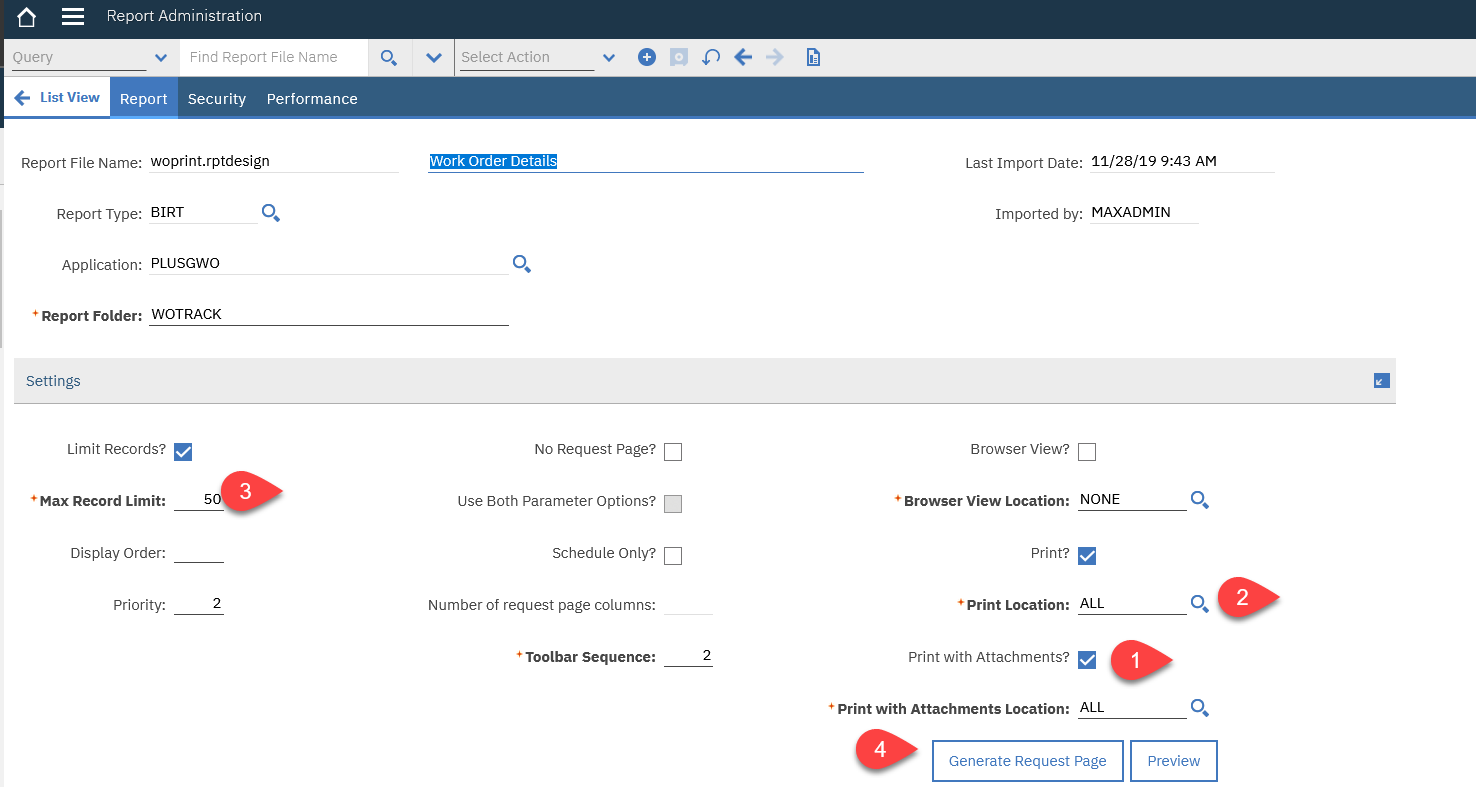Click the search magnifier beside Find Report File Name

pyautogui.click(x=389, y=58)
